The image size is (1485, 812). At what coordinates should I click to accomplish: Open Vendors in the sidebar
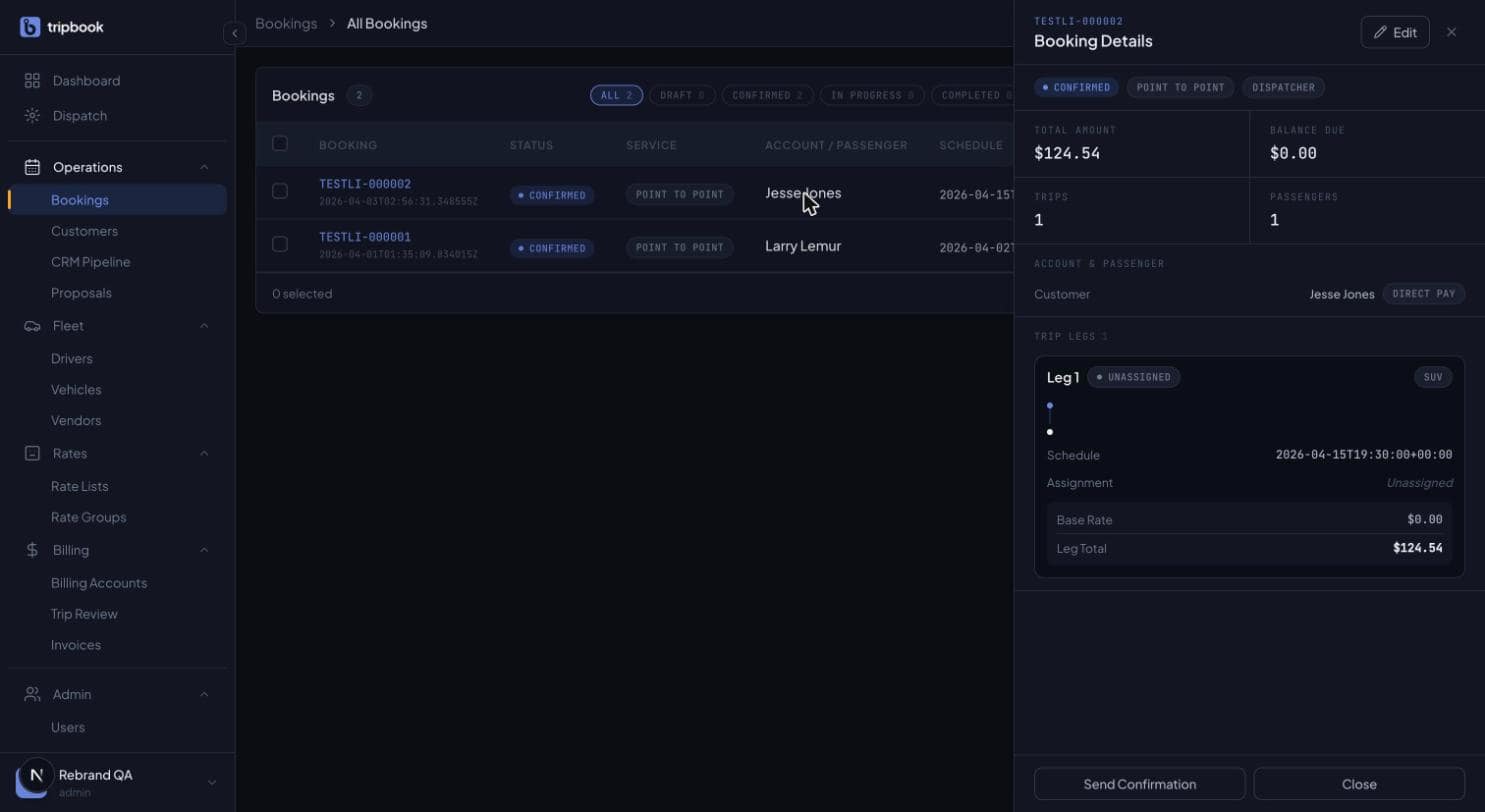pos(76,421)
